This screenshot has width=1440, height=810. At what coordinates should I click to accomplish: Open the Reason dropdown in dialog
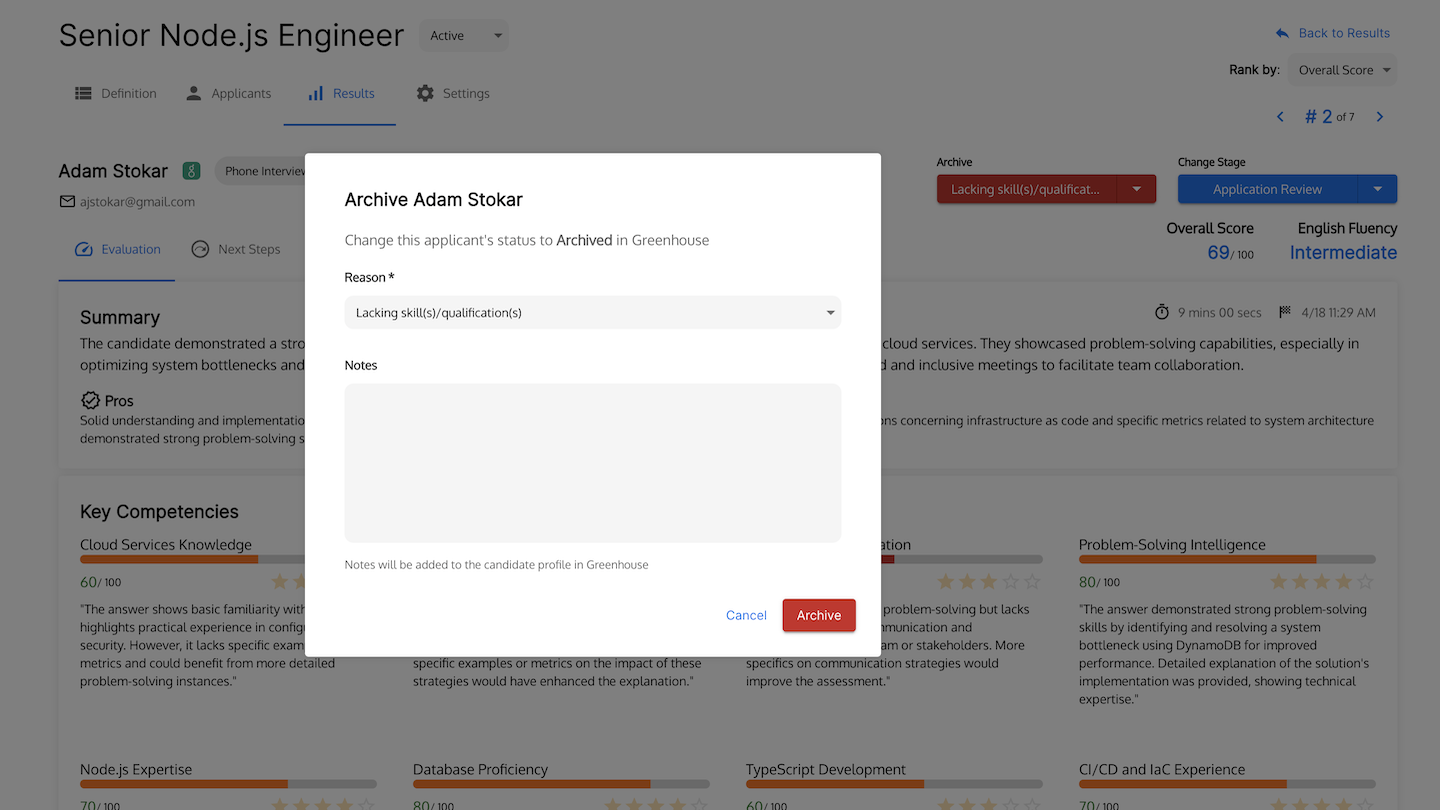click(592, 313)
